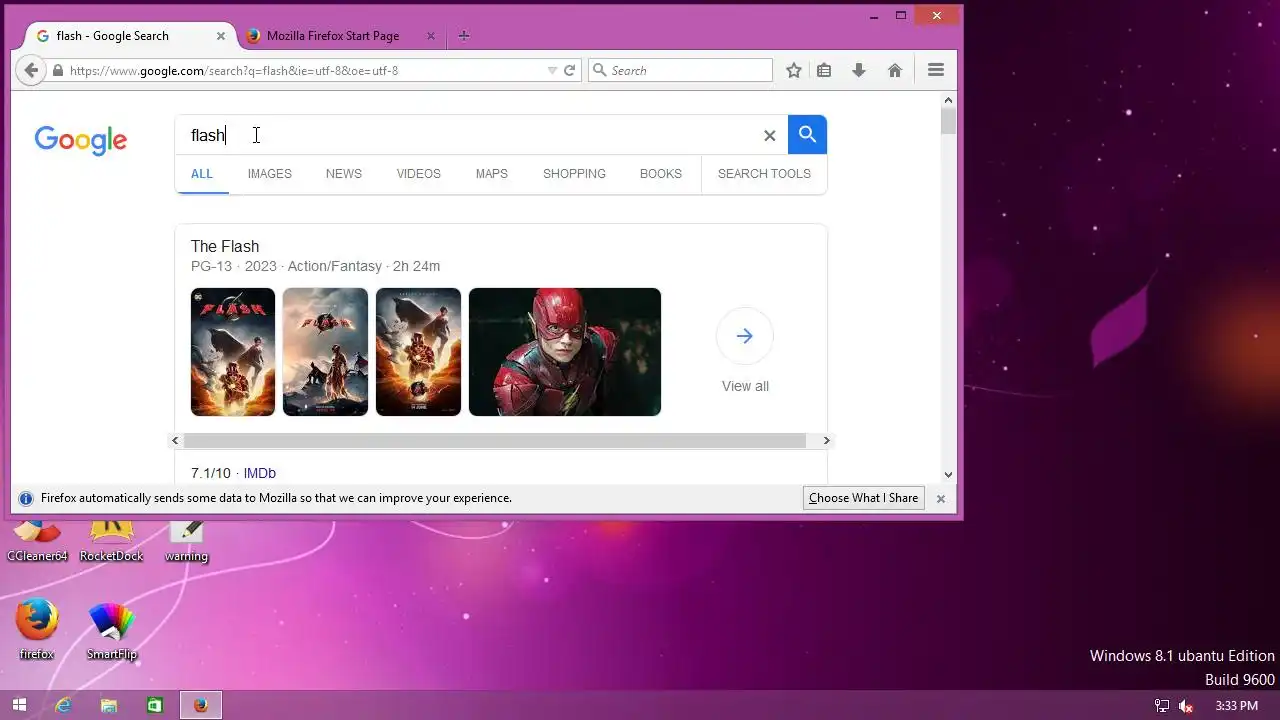The image size is (1280, 720).
Task: Click Choose What I Share button
Action: coord(863,498)
